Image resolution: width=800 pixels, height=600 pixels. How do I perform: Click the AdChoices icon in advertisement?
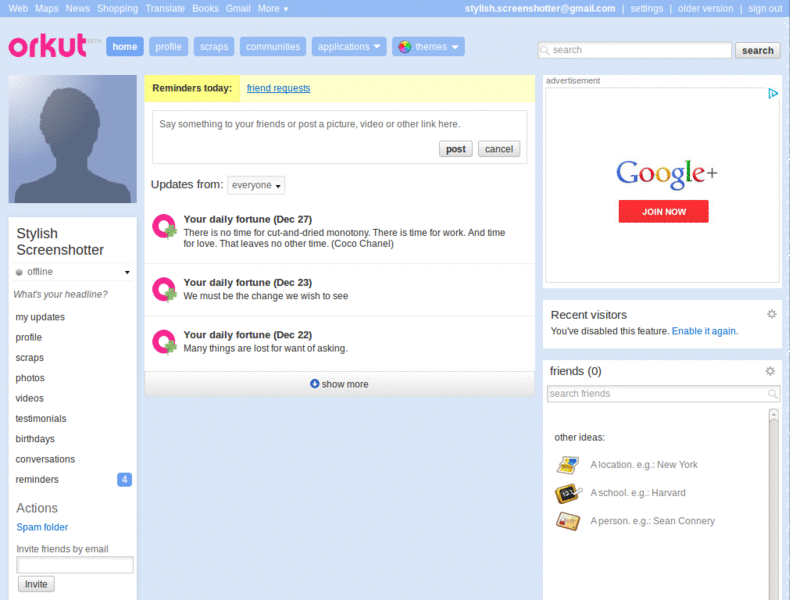[773, 93]
